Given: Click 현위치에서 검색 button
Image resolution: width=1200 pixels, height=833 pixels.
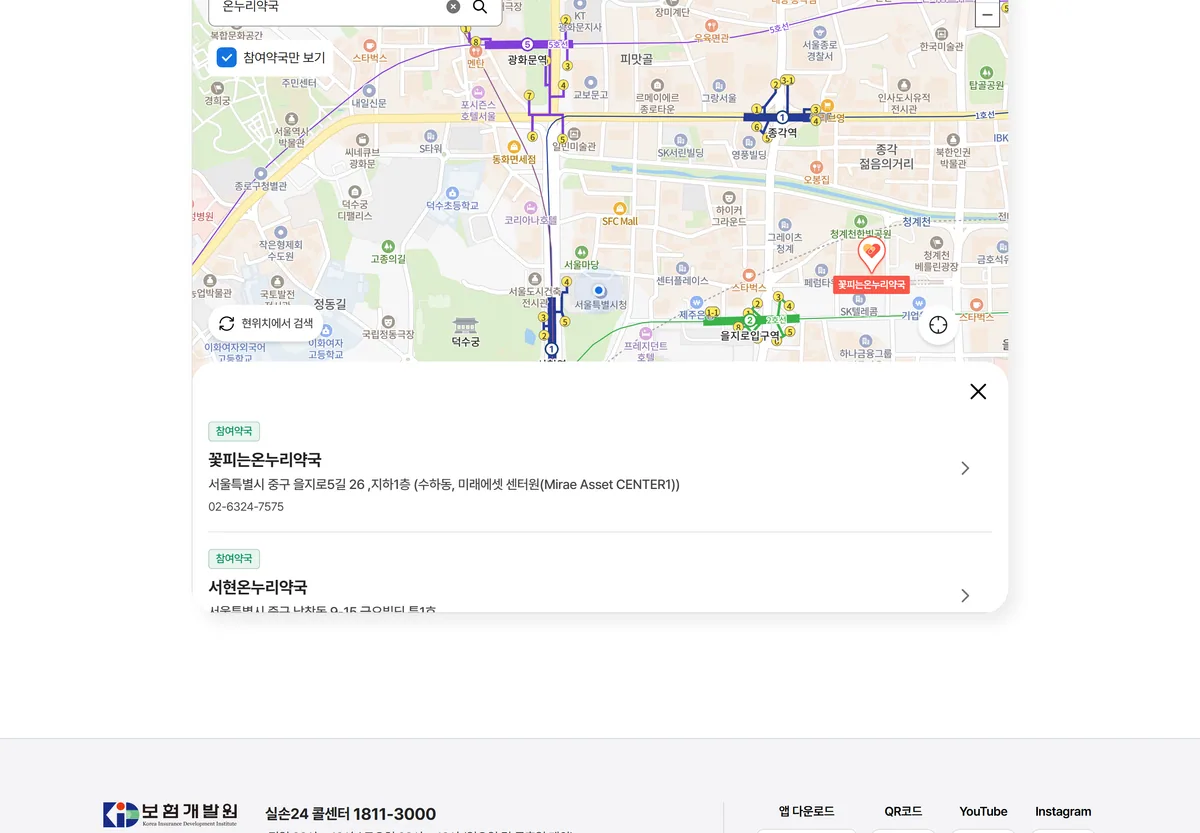Looking at the screenshot, I should (x=266, y=324).
